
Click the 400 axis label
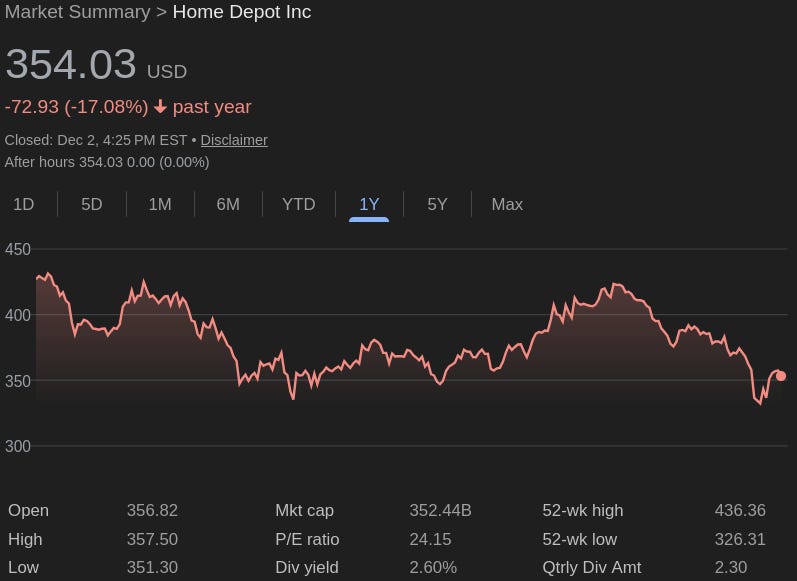click(18, 315)
